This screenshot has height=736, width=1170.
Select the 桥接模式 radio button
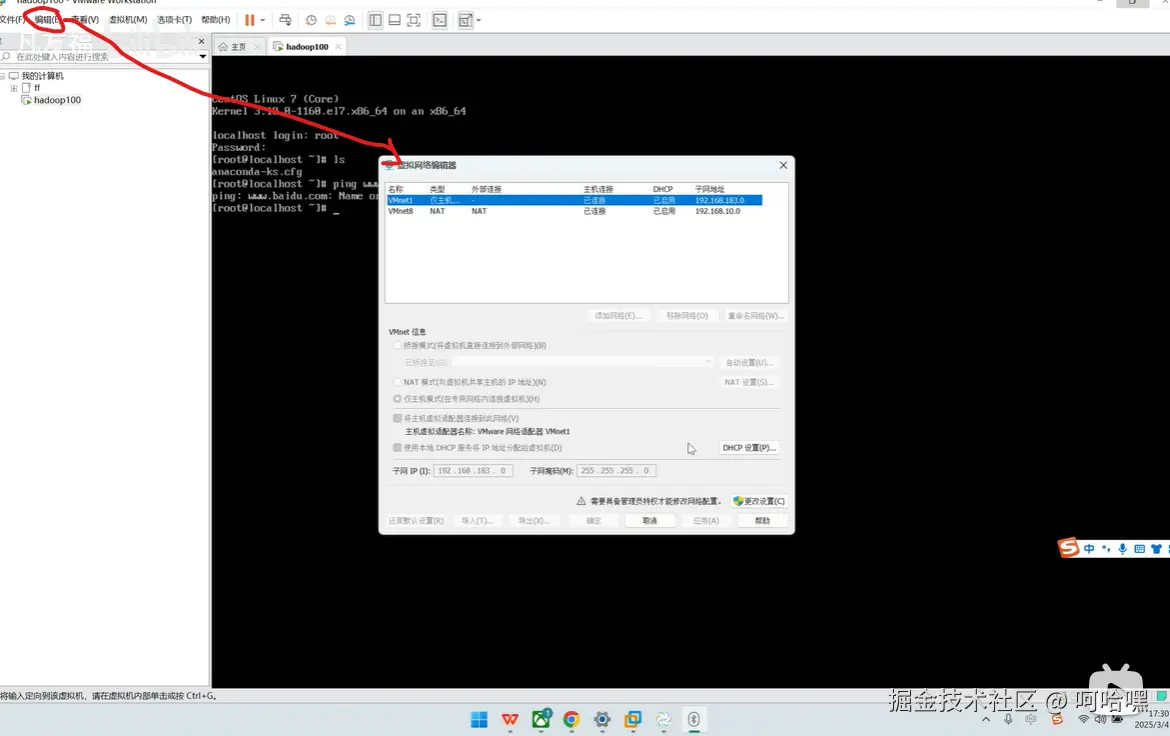pos(397,346)
